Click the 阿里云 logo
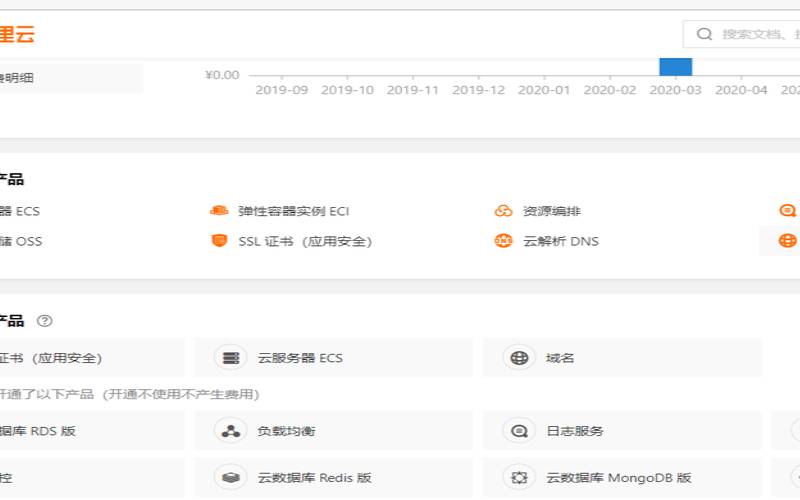Viewport: 800px width, 500px height. [x=17, y=35]
